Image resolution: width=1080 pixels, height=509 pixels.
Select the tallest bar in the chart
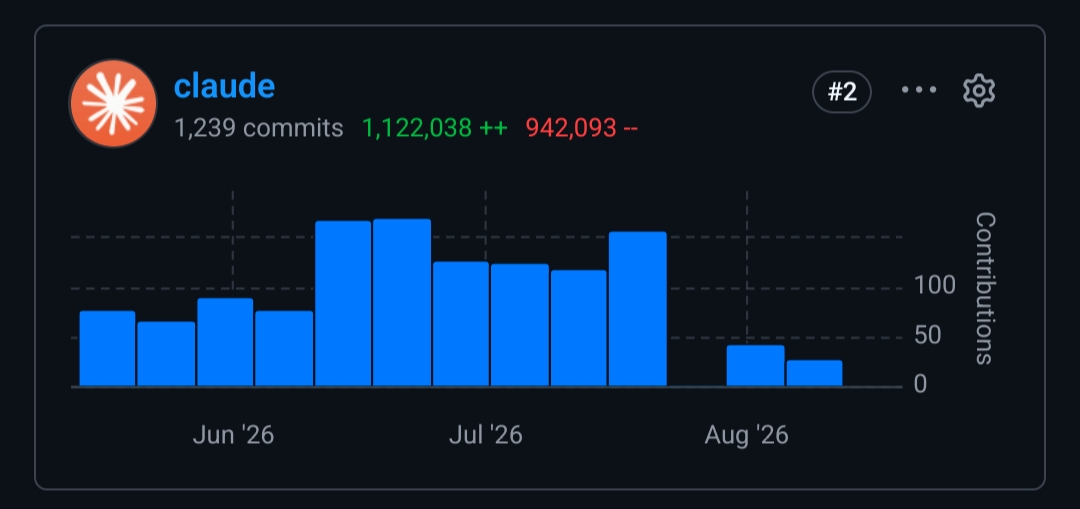click(x=402, y=302)
